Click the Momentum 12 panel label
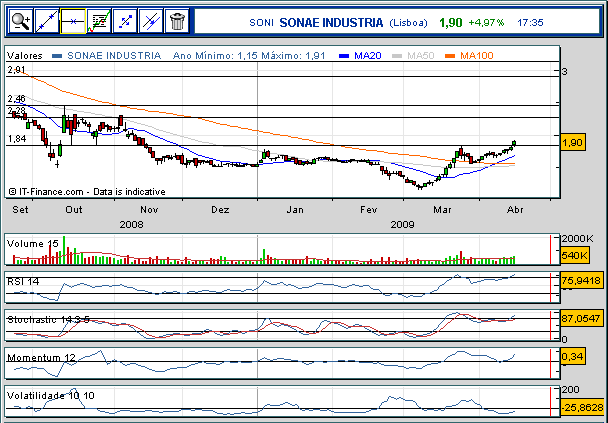This screenshot has height=423, width=608. pyautogui.click(x=41, y=357)
